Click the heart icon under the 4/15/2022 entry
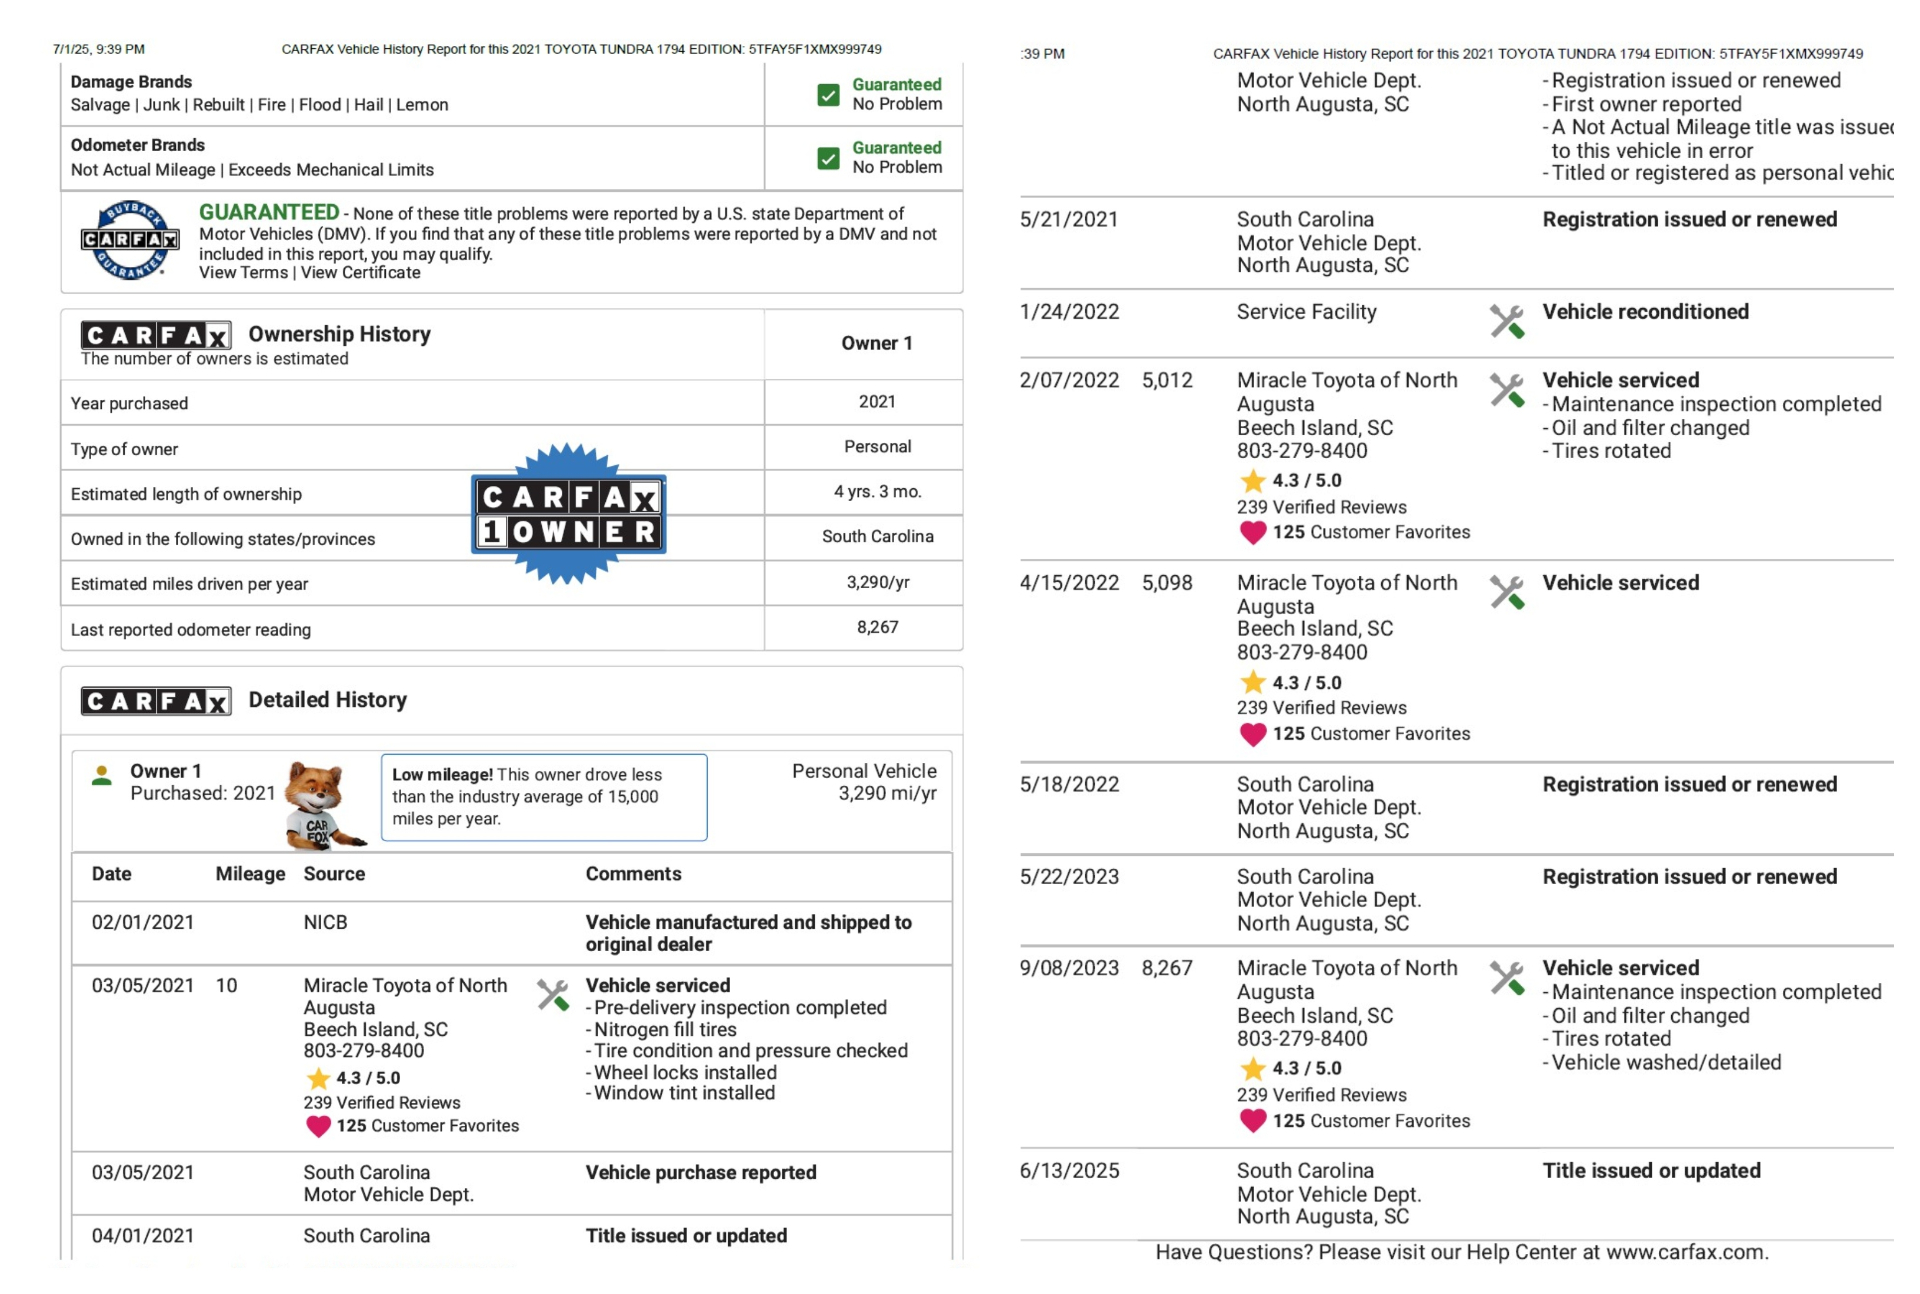 tap(1252, 735)
